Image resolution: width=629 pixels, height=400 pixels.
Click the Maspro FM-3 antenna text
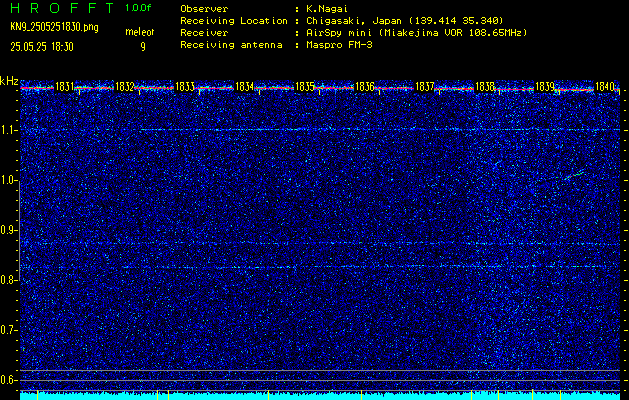pos(339,45)
